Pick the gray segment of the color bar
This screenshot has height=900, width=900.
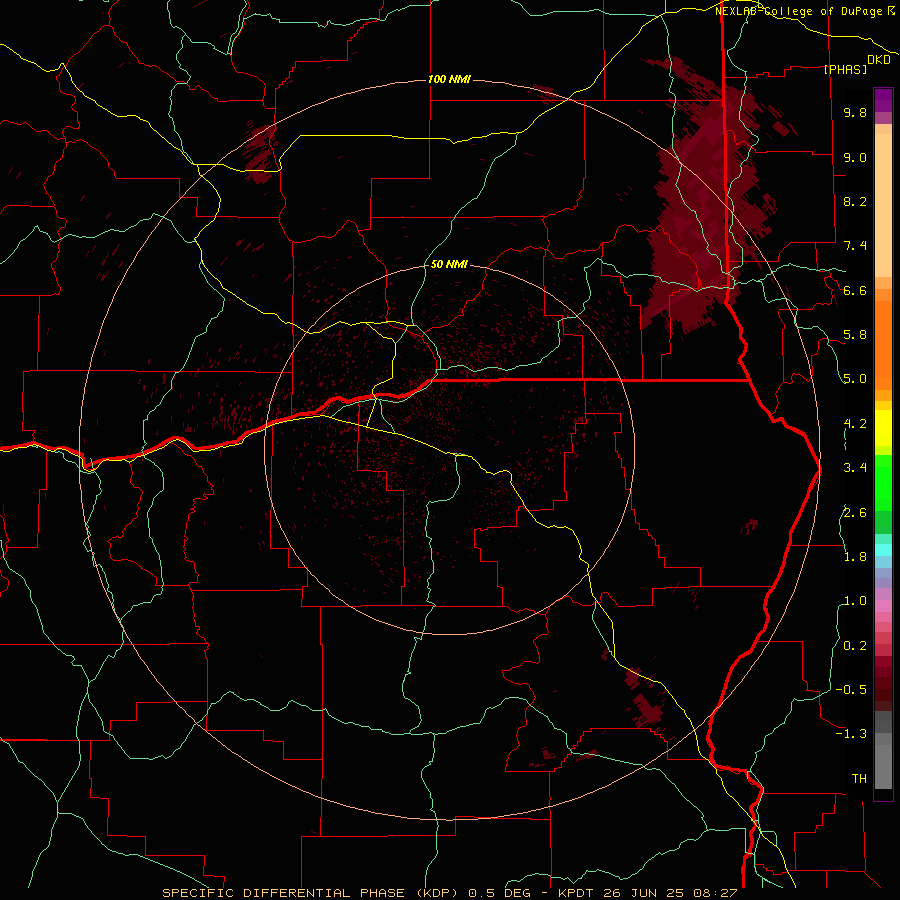[x=883, y=751]
